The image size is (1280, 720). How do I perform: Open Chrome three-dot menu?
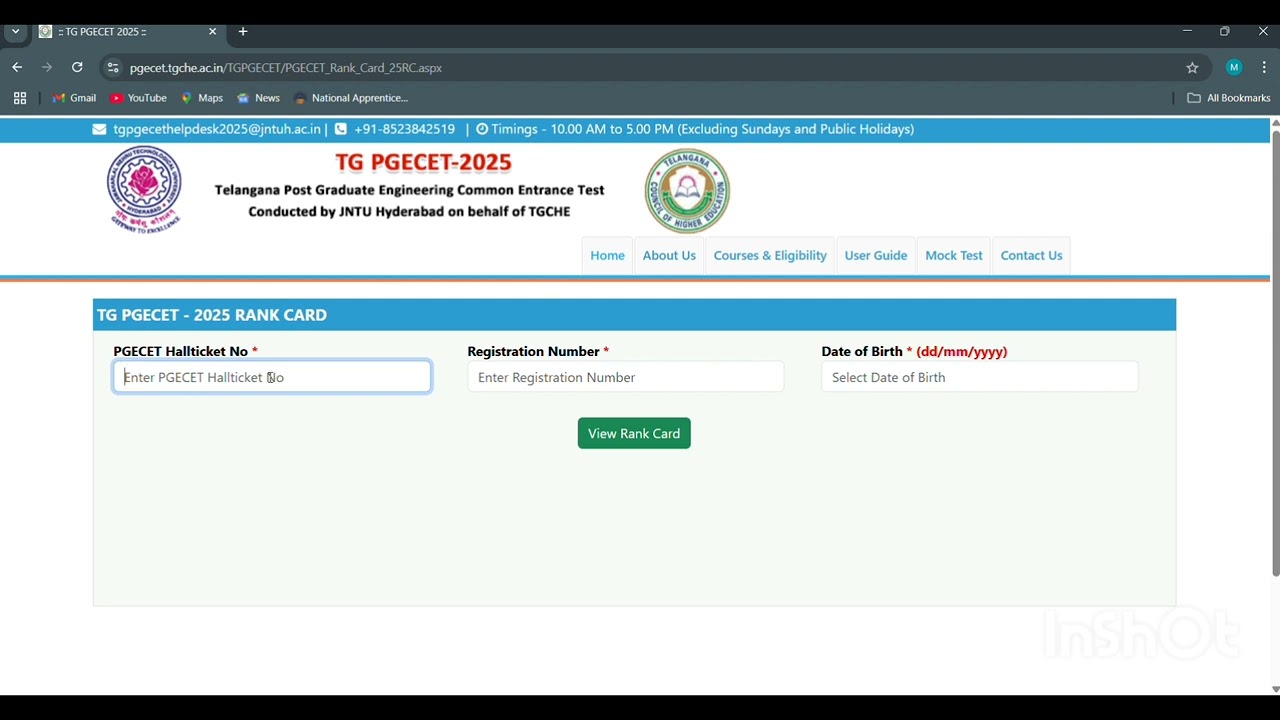1264,67
